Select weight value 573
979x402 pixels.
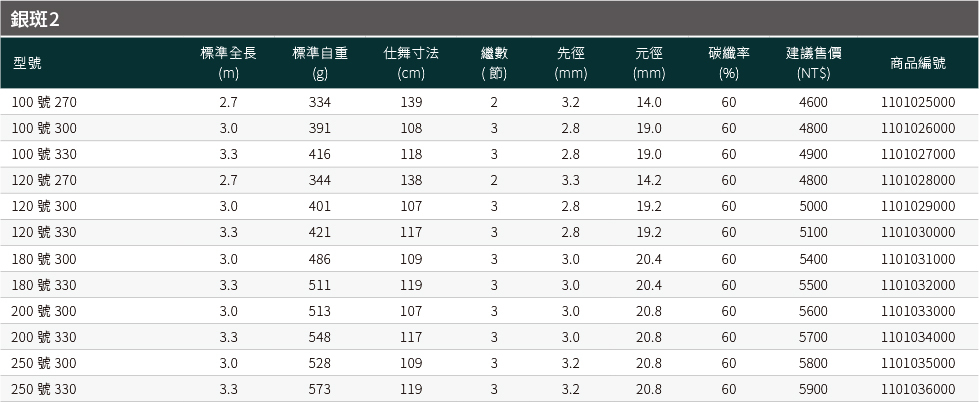click(320, 390)
